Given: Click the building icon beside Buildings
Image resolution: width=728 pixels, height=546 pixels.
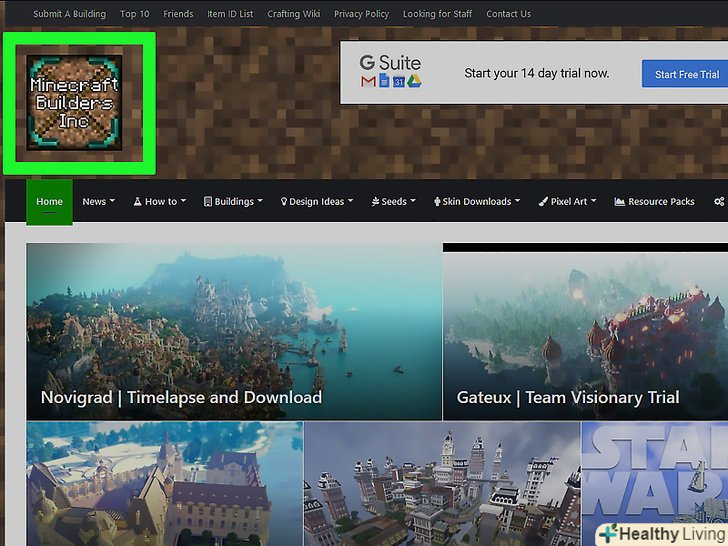Looking at the screenshot, I should click(x=208, y=202).
